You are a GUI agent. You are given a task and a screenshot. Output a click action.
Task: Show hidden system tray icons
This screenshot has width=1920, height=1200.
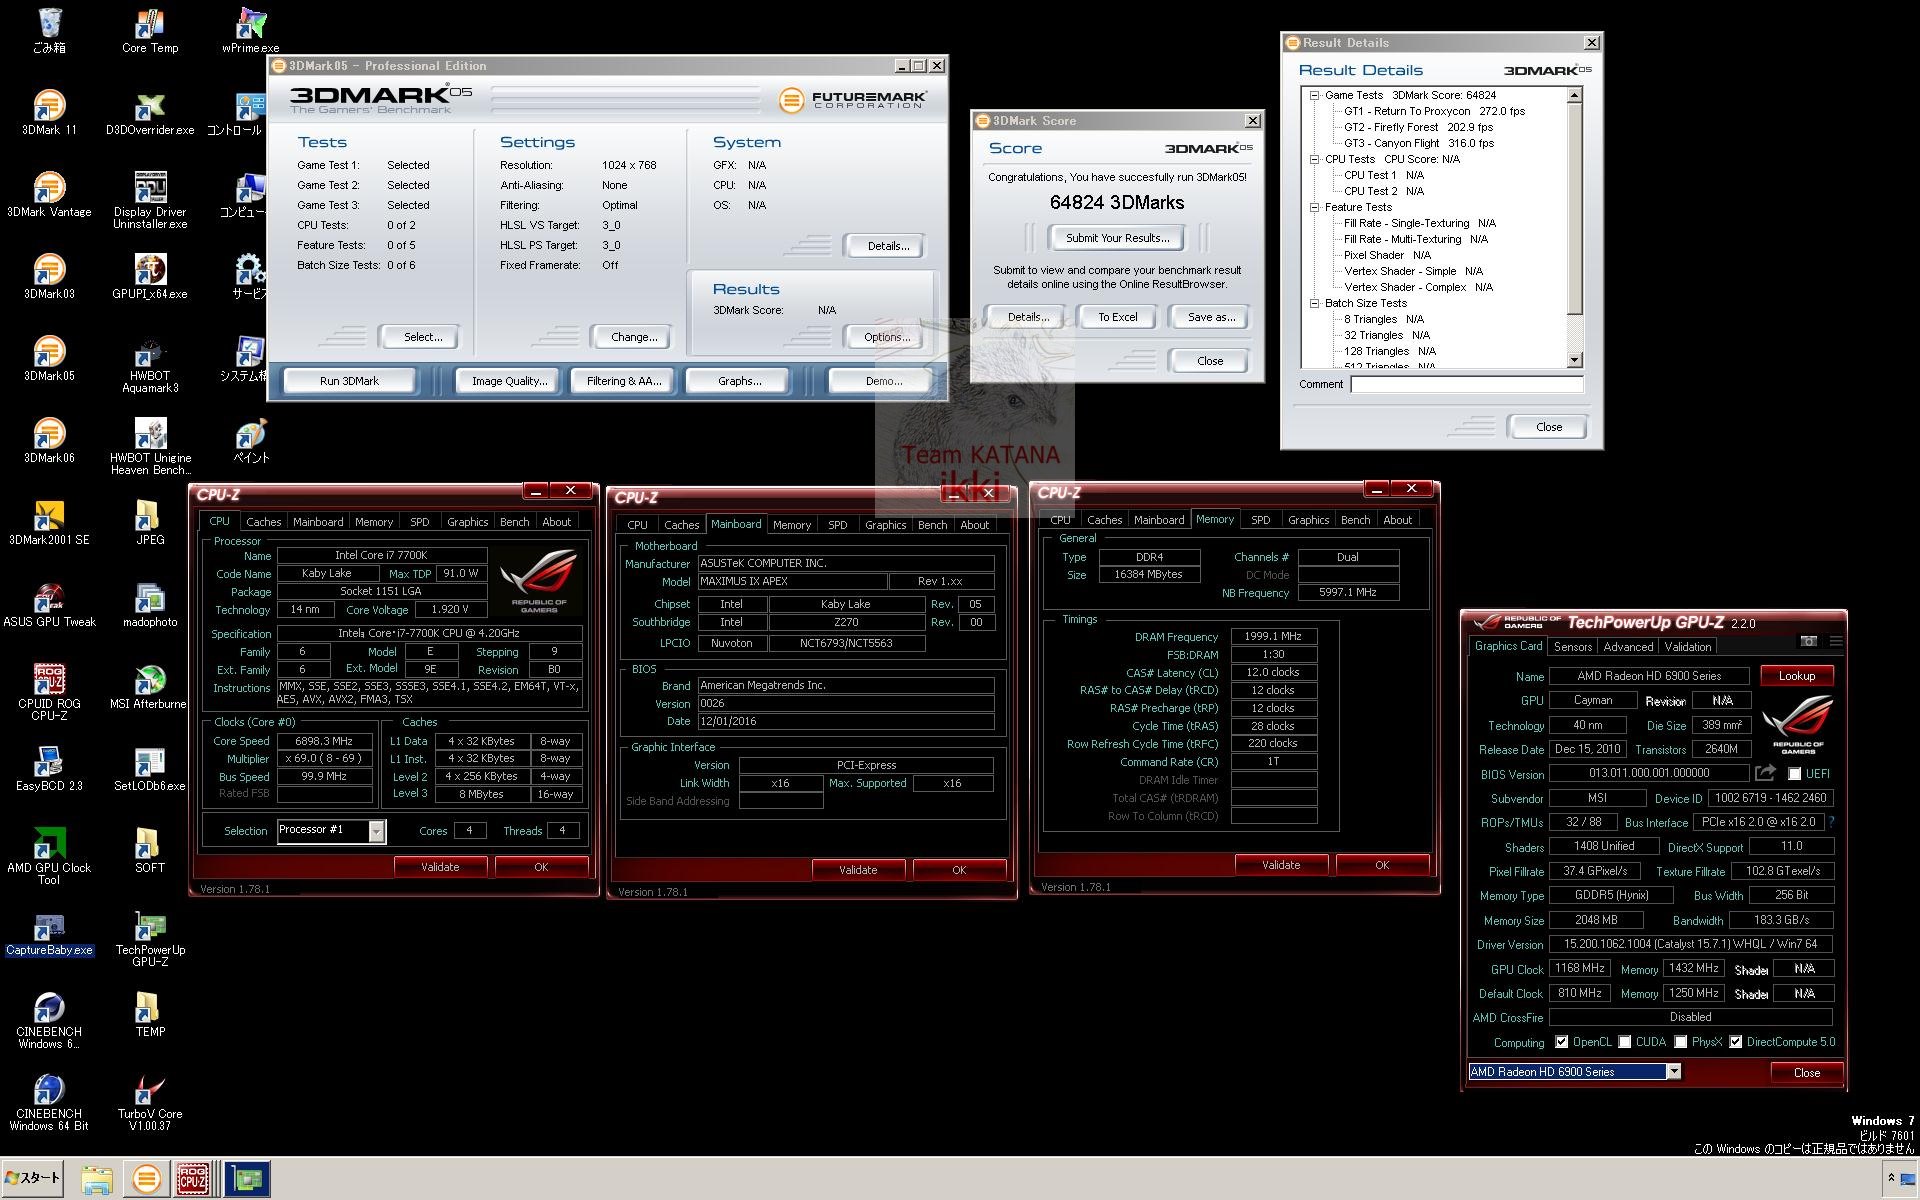[x=1891, y=1178]
